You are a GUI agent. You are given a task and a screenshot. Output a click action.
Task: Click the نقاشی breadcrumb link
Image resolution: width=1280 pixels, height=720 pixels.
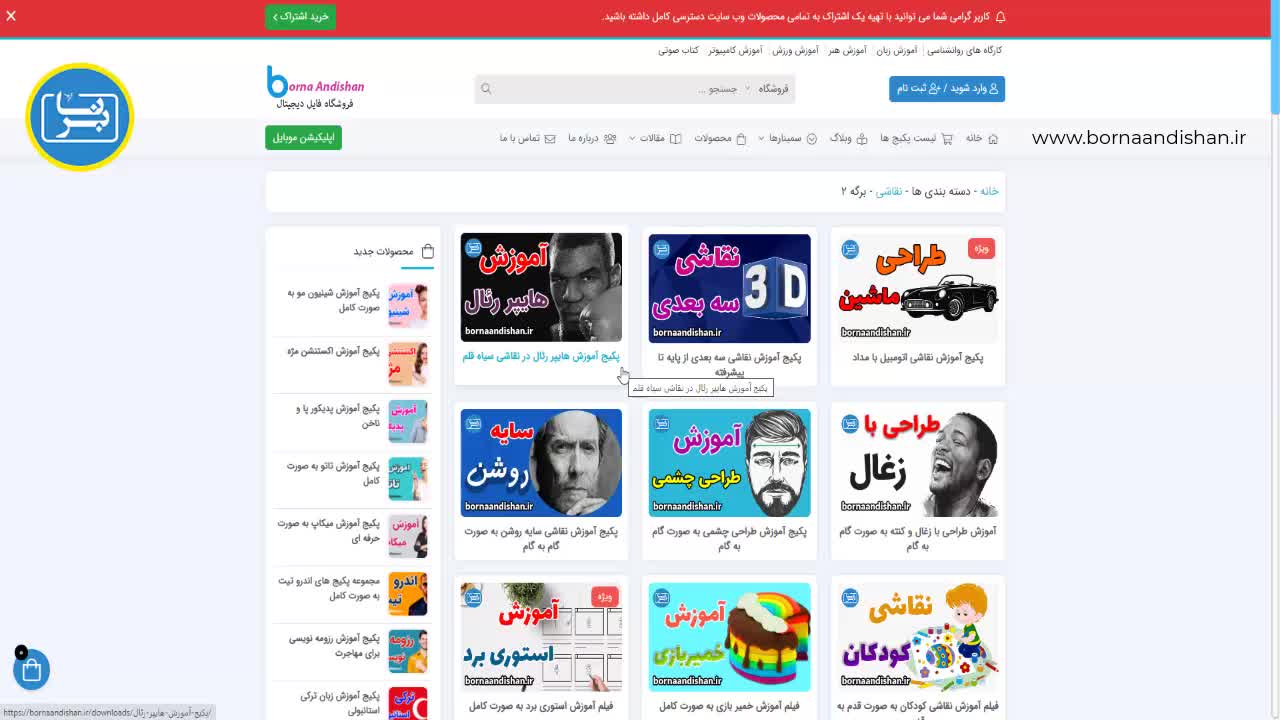point(889,191)
